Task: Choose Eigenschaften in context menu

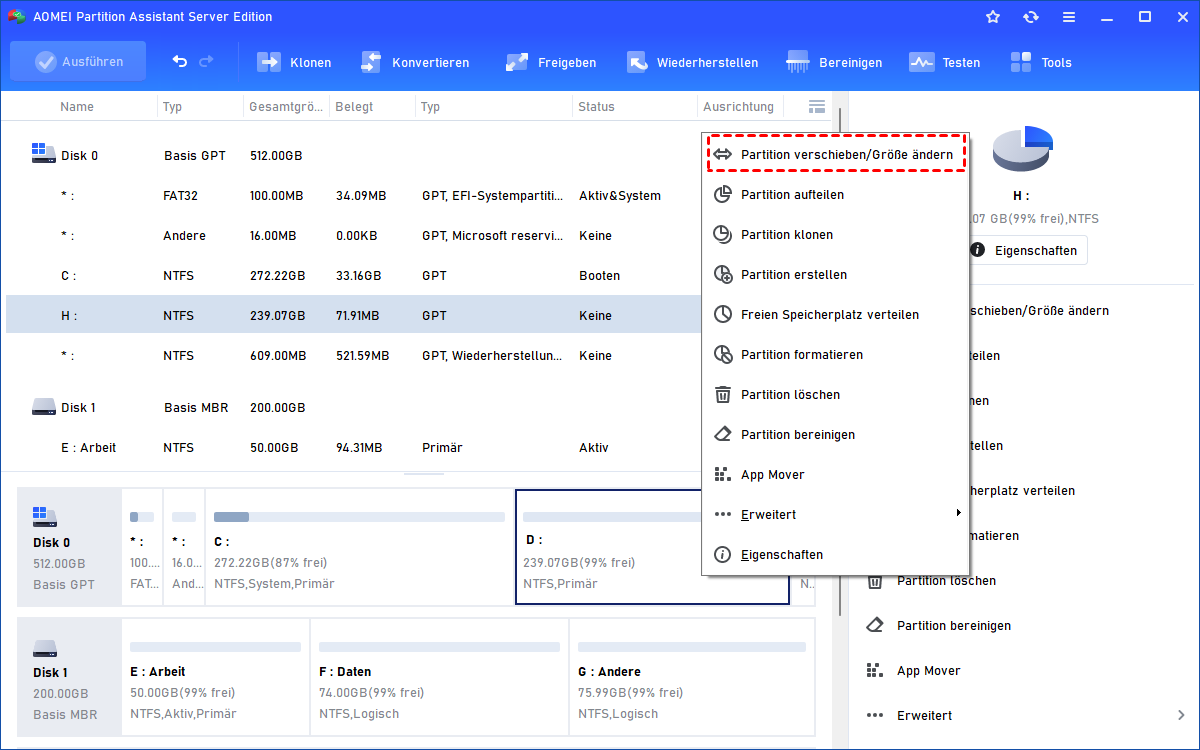Action: [x=836, y=554]
